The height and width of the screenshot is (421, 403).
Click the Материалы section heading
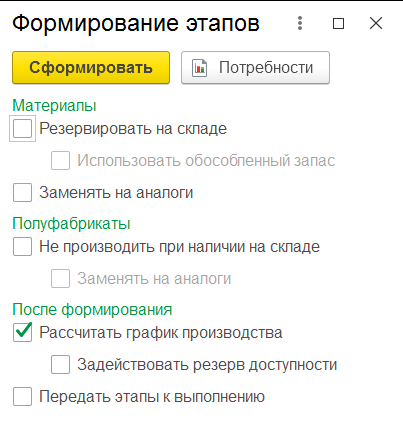(x=54, y=106)
